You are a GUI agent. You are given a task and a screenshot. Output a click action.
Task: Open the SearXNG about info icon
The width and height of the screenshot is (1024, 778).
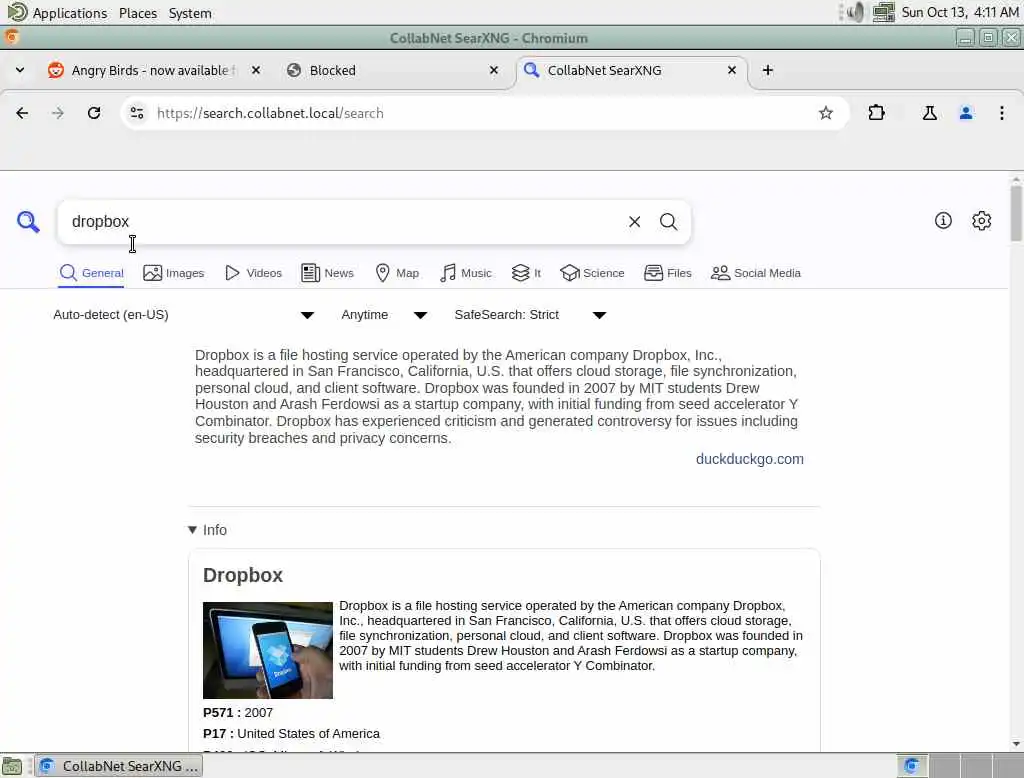tap(942, 221)
